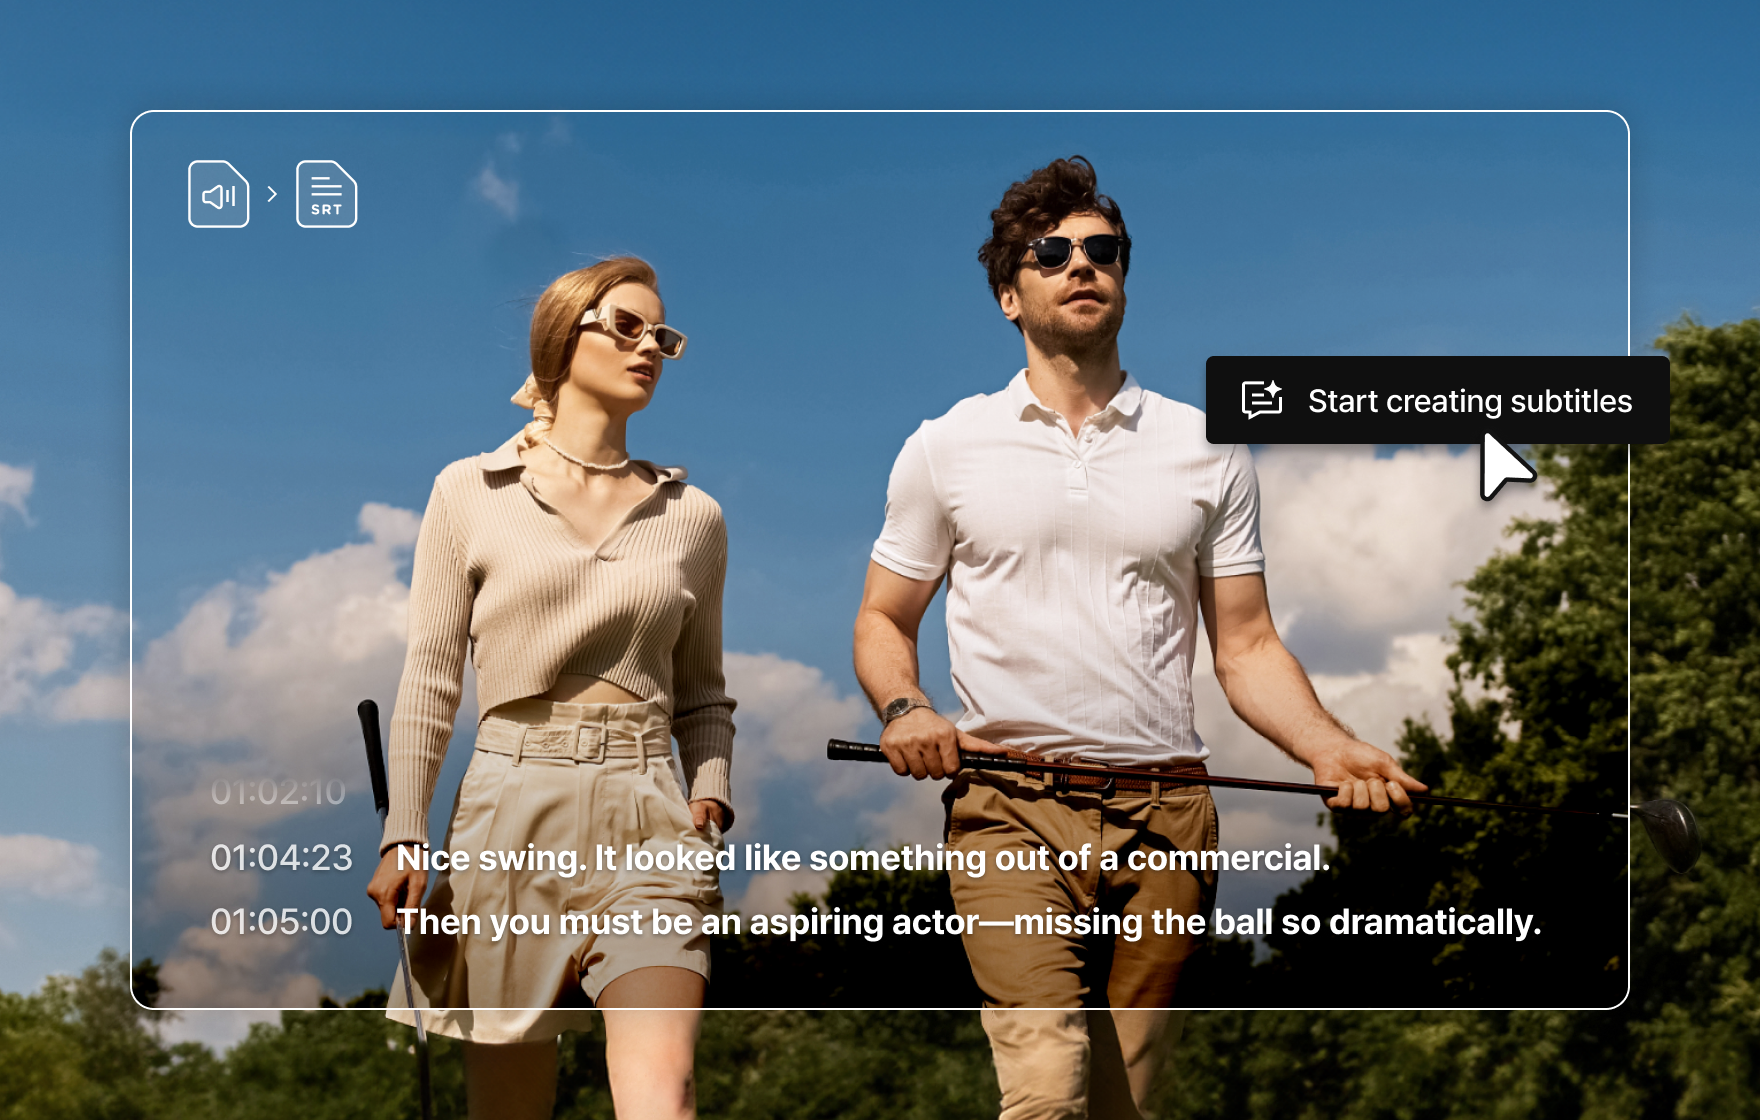
Task: Select the faded 01:02:10 timestamp
Action: (x=278, y=792)
